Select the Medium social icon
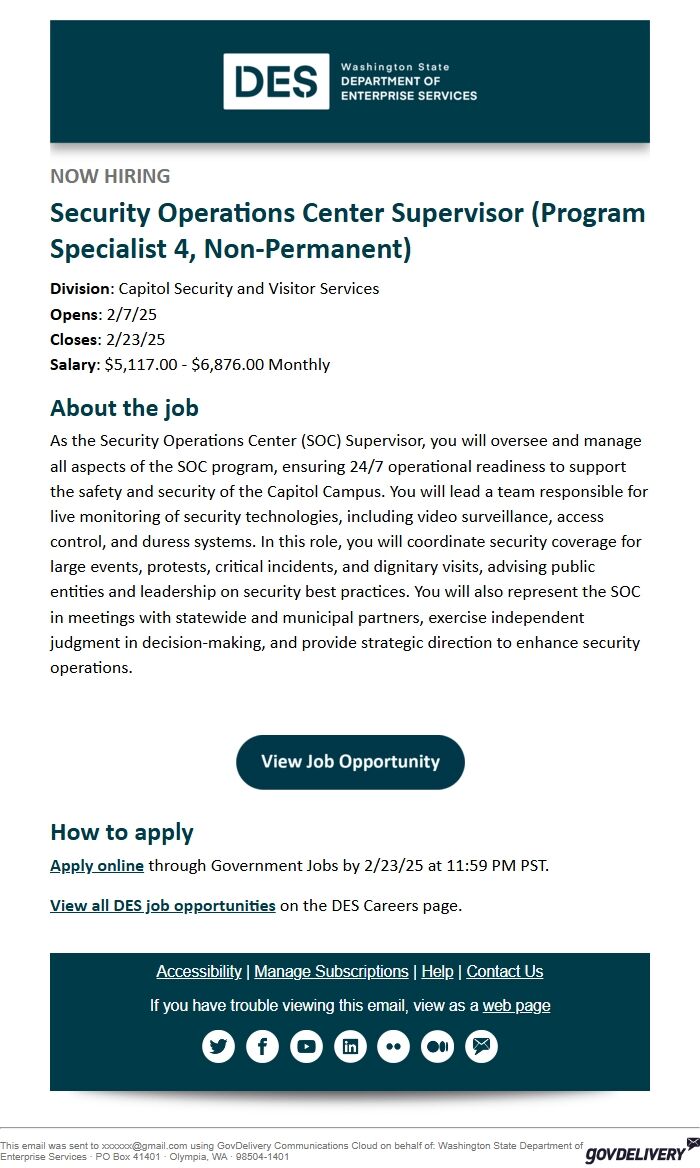 [438, 1047]
